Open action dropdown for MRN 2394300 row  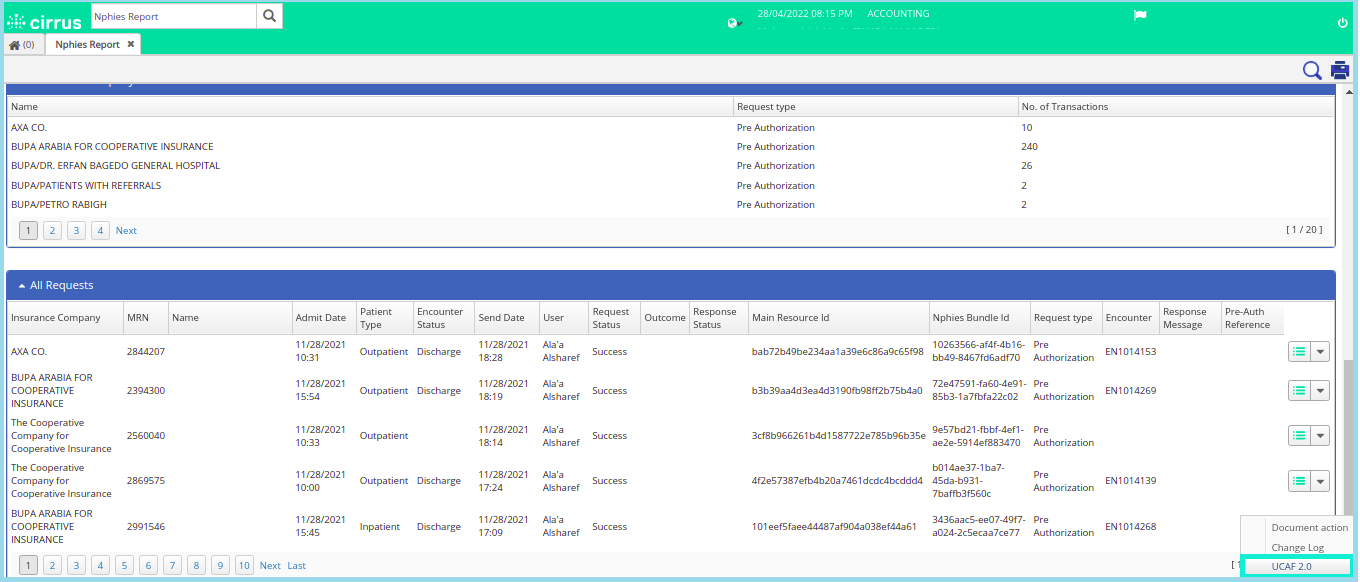coord(1320,391)
